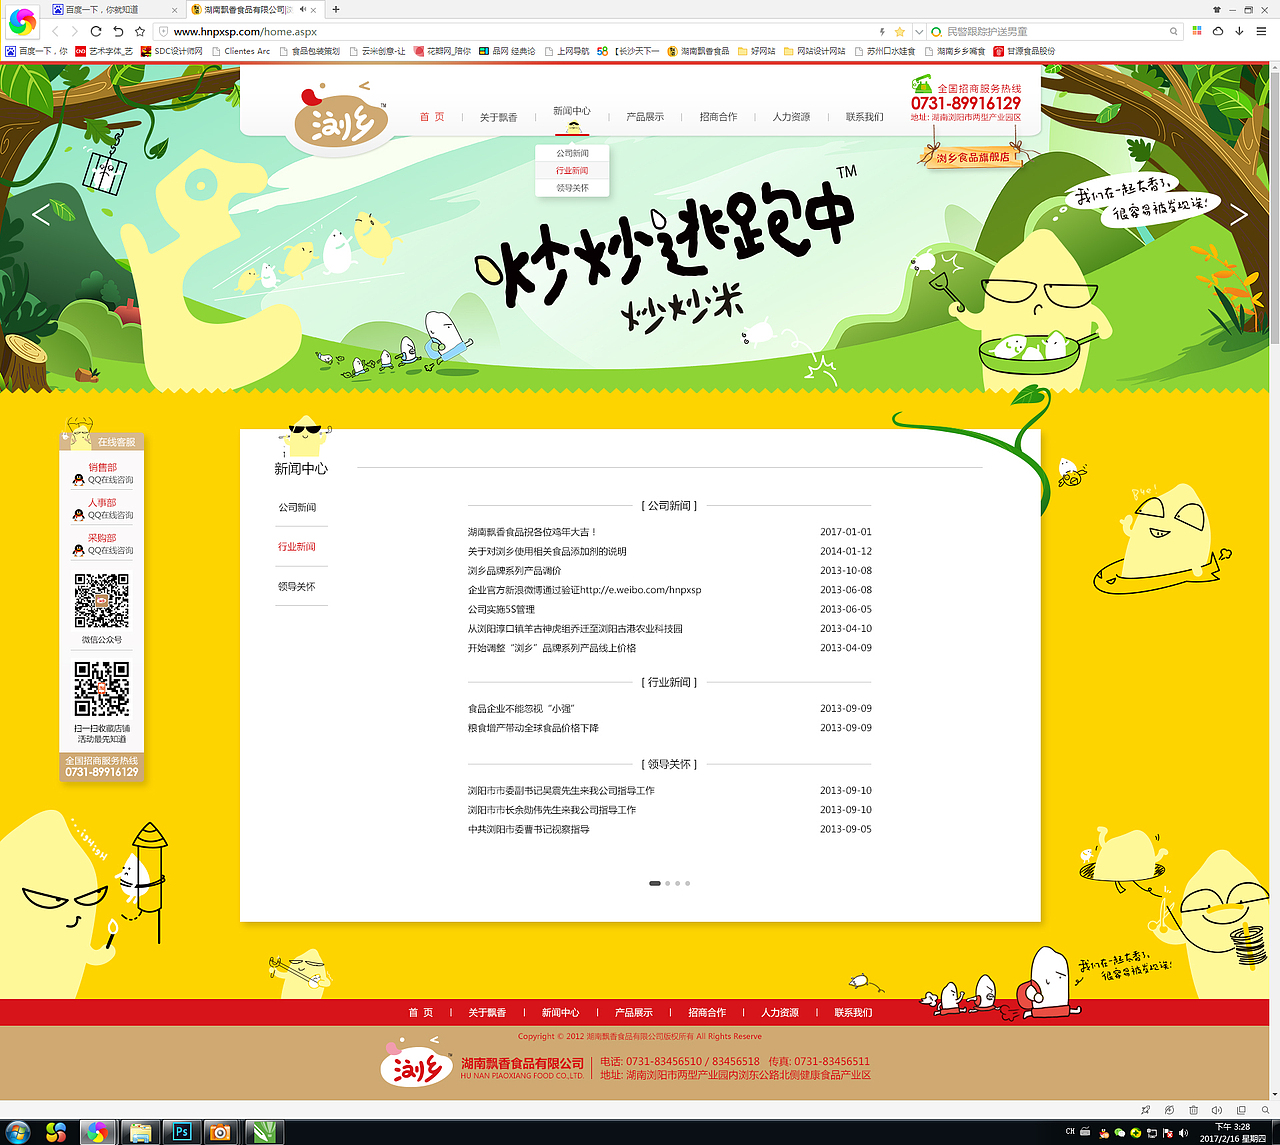The image size is (1280, 1145).
Task: Click the browser refresh icon
Action: coord(96,31)
